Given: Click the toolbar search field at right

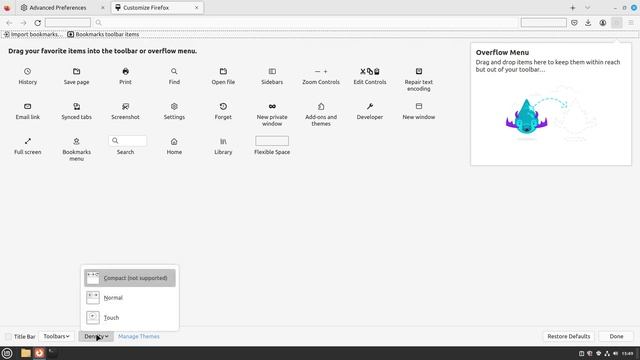Looking at the screenshot, I should (x=544, y=23).
